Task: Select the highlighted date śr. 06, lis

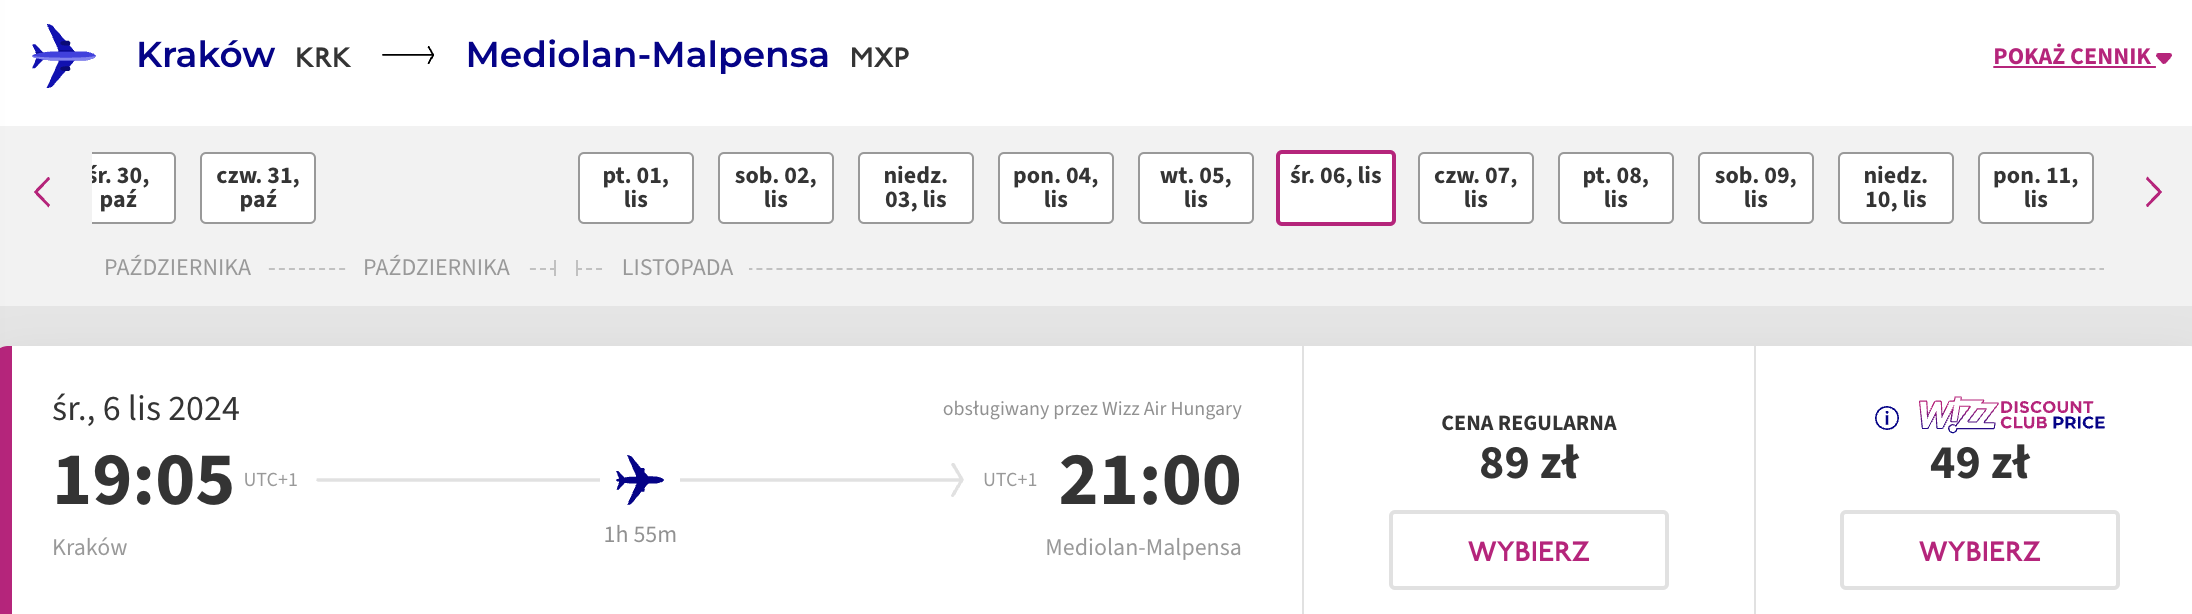Action: click(x=1336, y=188)
